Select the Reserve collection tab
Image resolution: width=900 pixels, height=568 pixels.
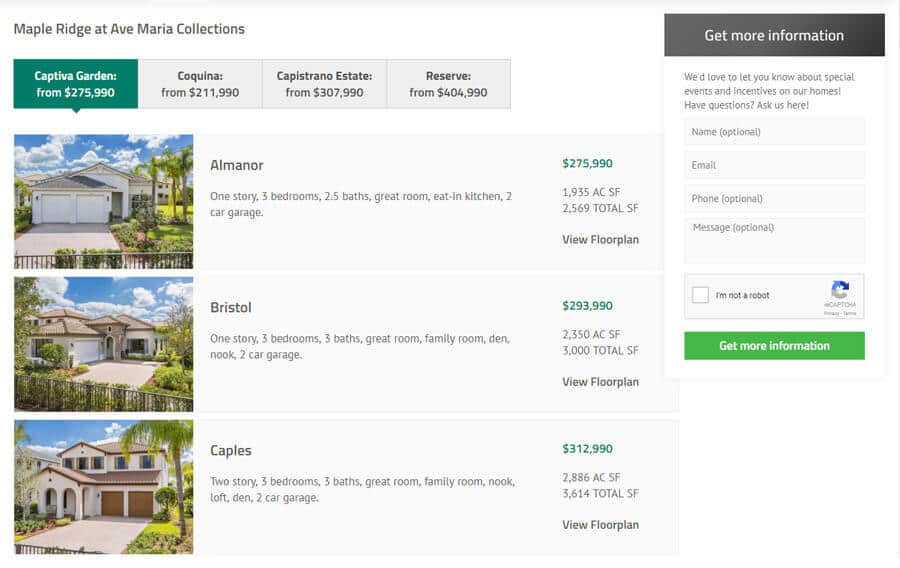coord(448,84)
